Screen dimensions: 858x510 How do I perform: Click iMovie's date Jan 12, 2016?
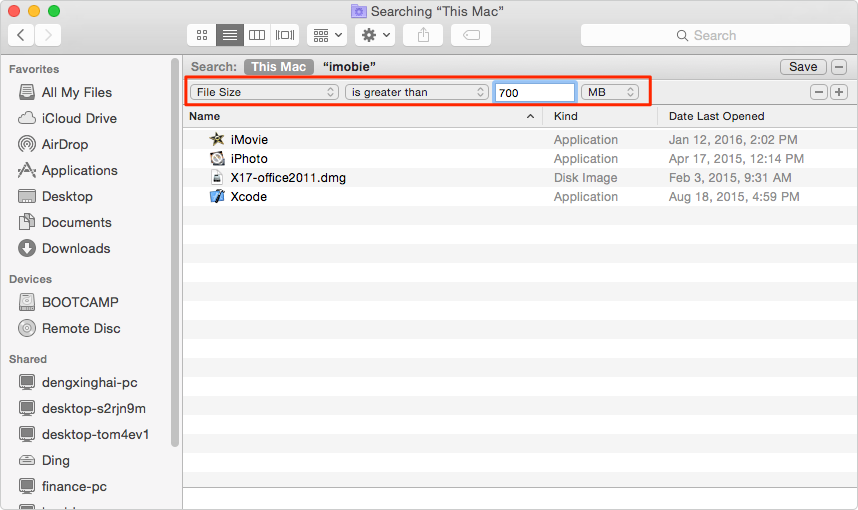point(733,140)
